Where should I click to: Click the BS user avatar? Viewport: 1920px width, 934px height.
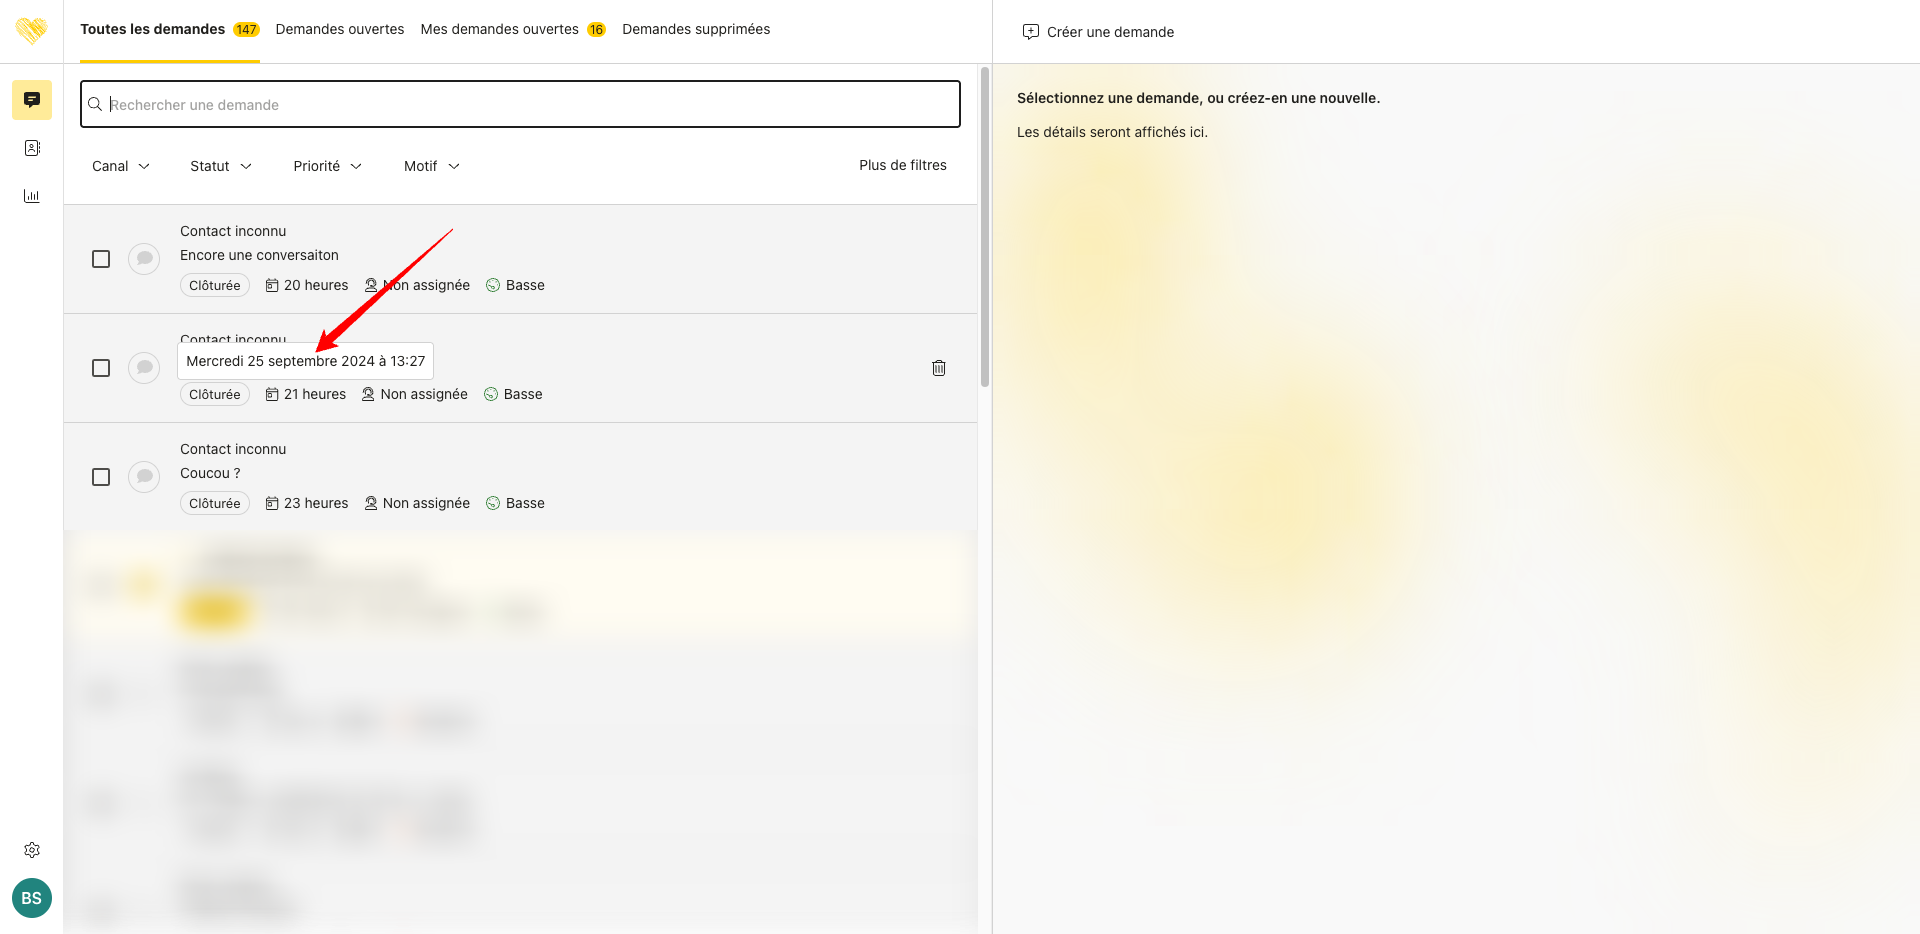tap(32, 898)
